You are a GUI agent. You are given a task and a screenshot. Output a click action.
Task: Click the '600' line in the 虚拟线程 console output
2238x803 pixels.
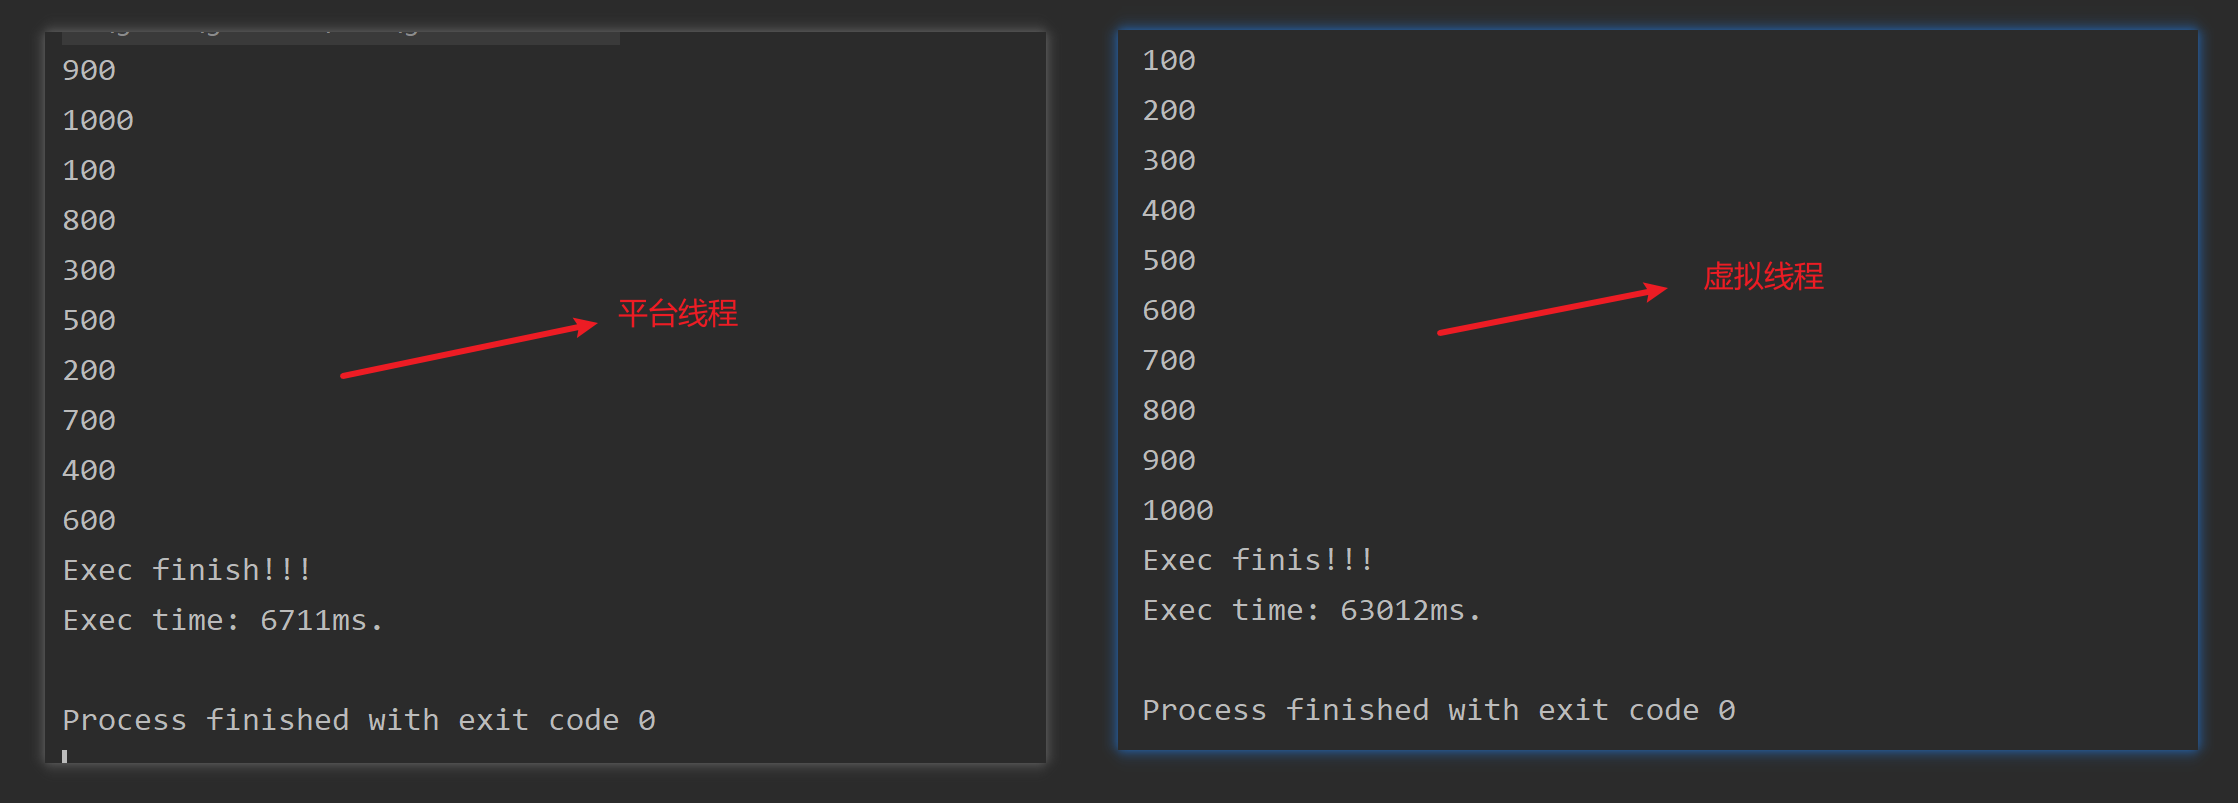pos(1169,311)
